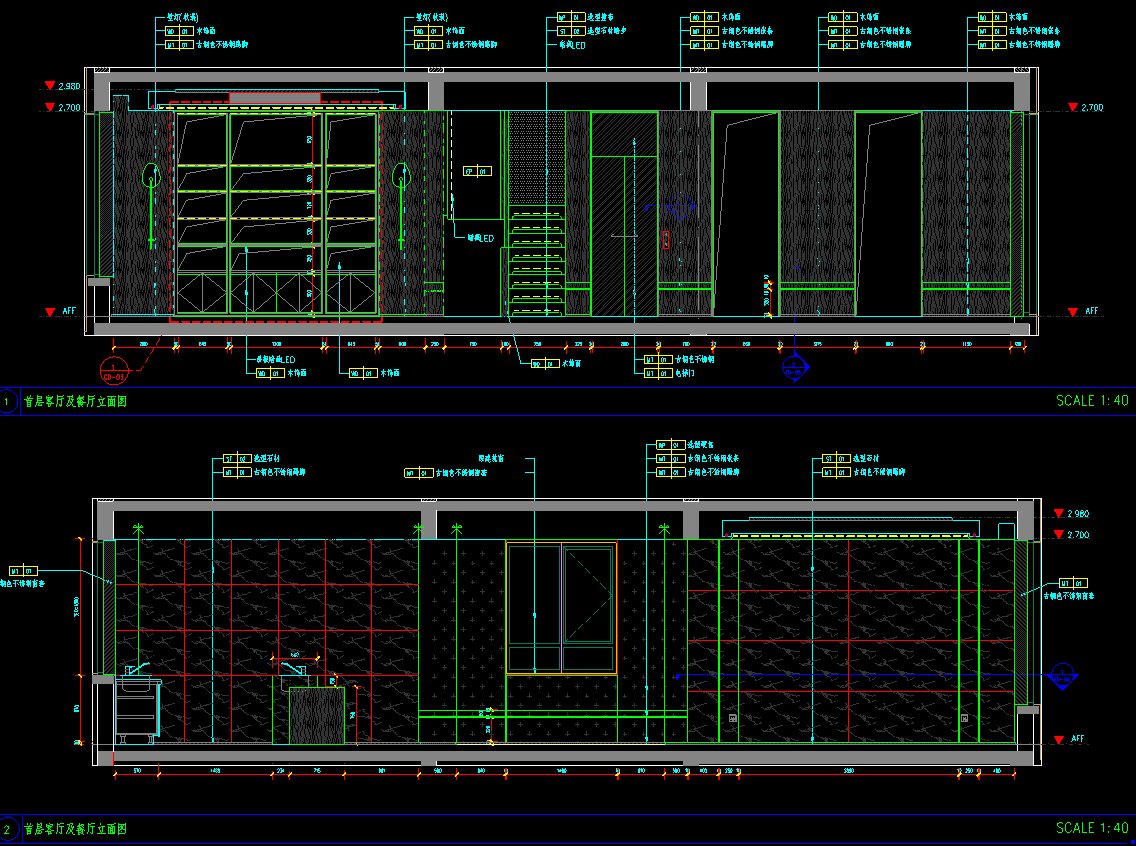
Task: Click the staircase in the upper elevation
Action: pos(537,260)
